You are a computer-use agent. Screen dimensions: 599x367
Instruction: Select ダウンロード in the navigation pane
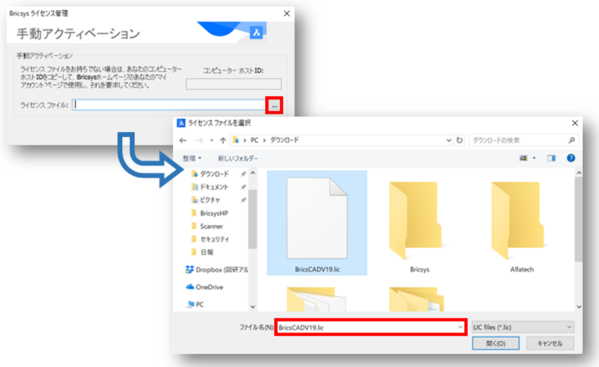click(214, 174)
